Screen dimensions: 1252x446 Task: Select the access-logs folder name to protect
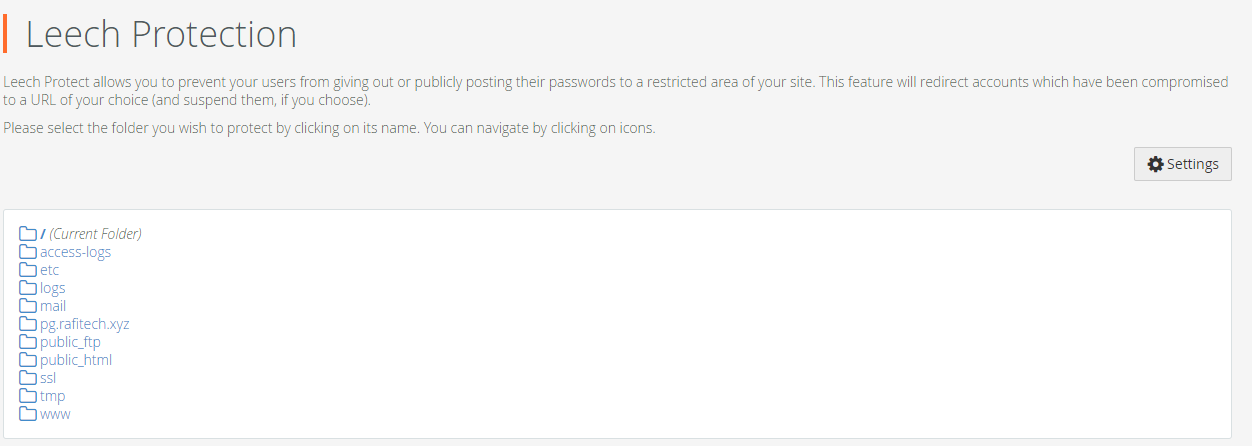75,252
